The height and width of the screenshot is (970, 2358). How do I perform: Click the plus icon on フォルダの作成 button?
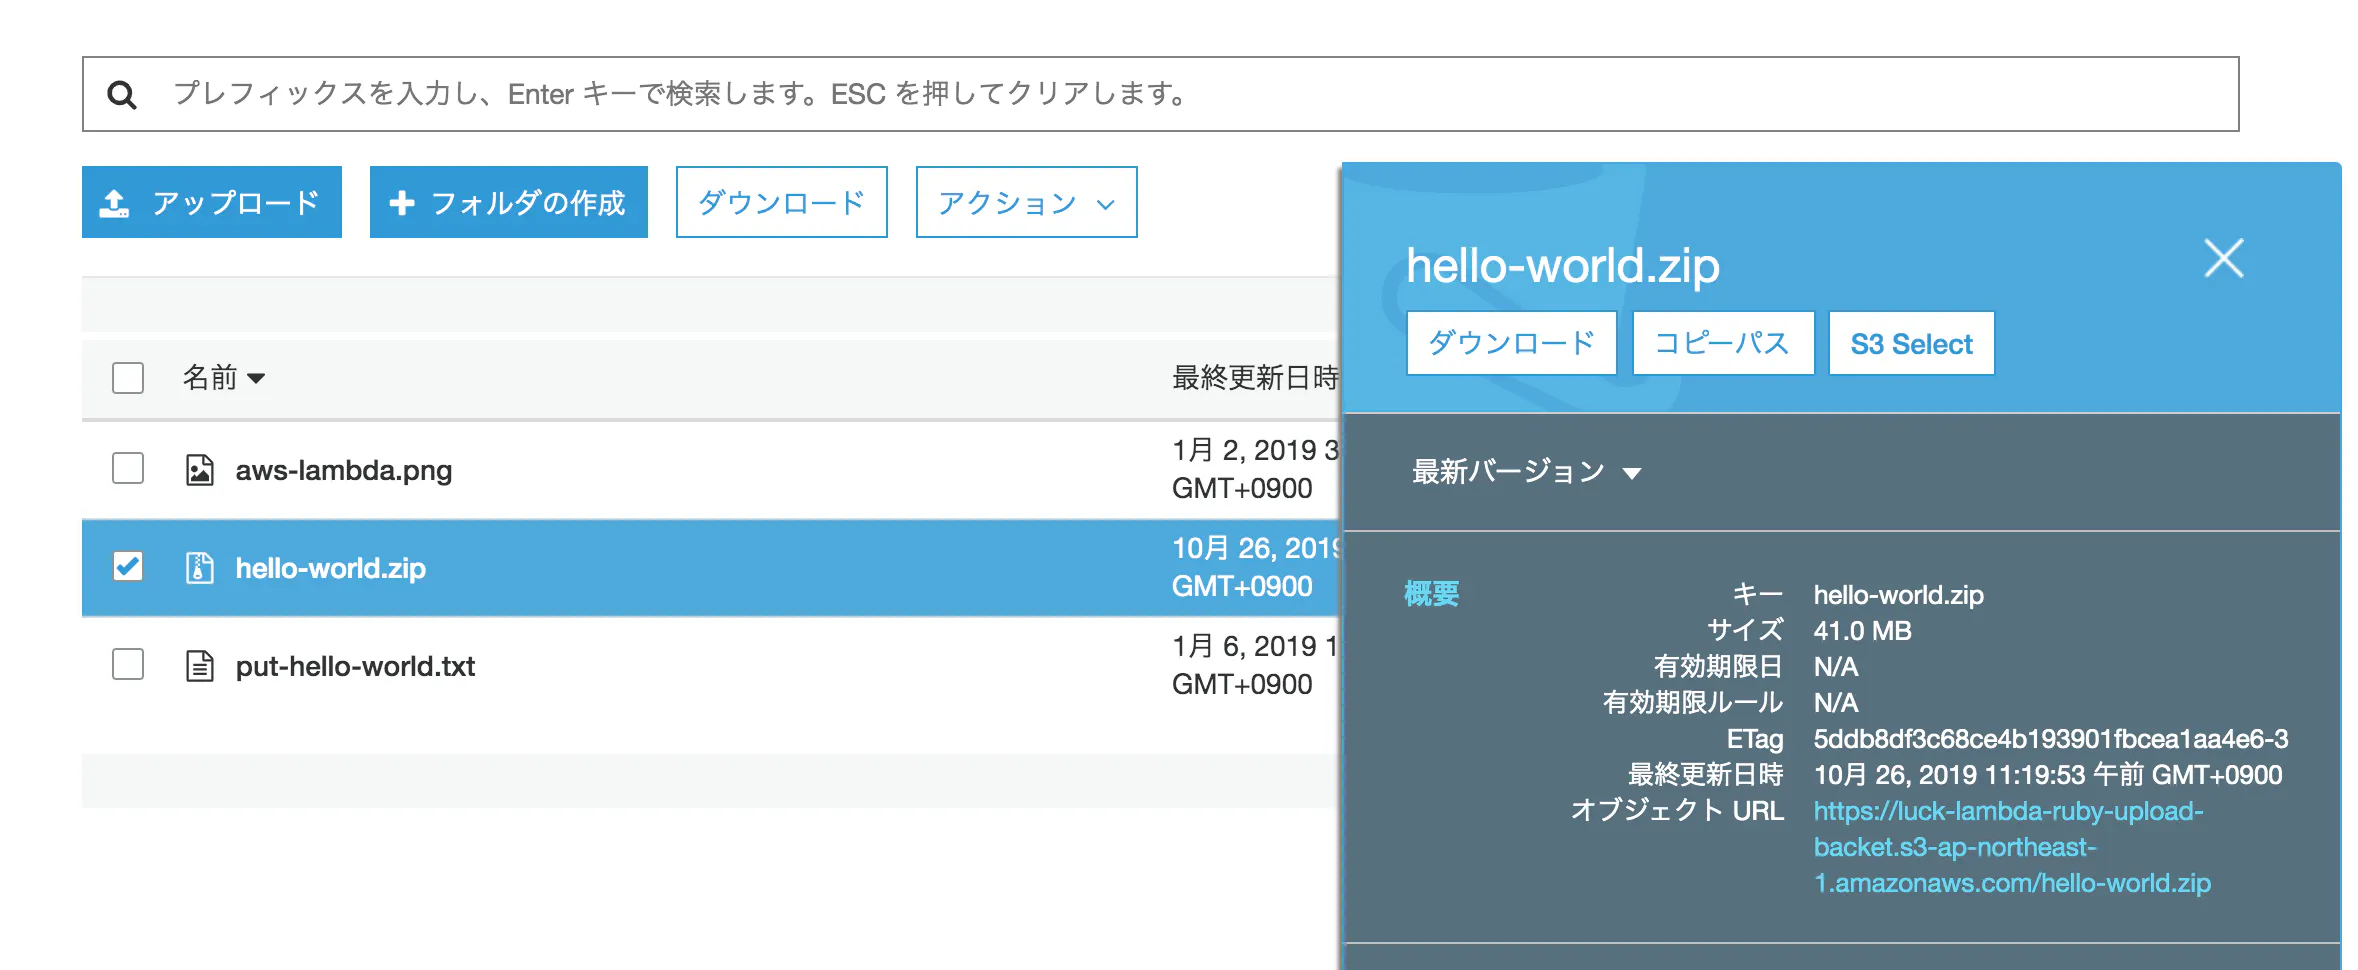click(403, 201)
